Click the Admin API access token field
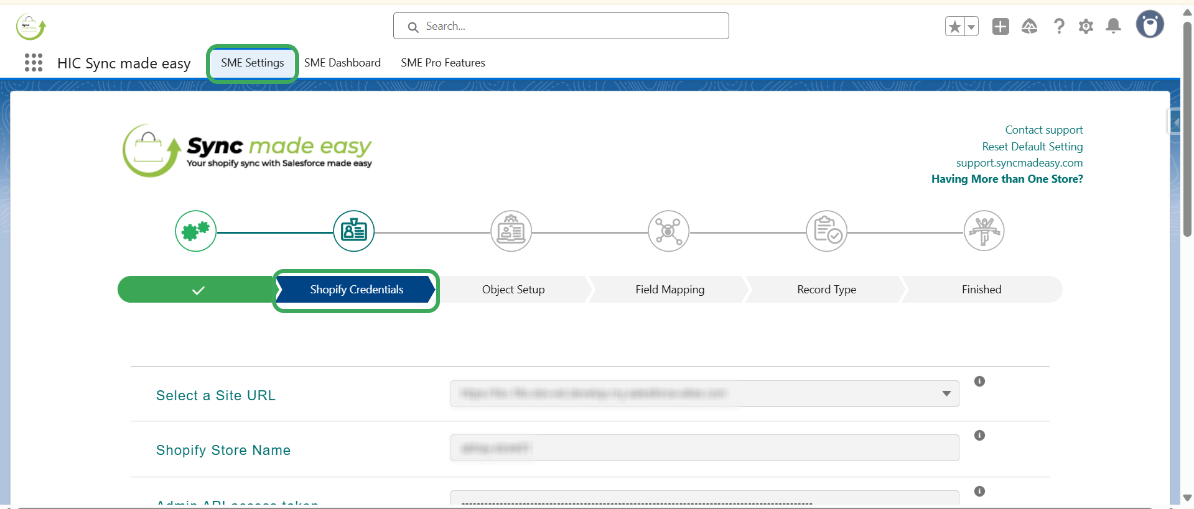The width and height of the screenshot is (1194, 509). pos(704,498)
